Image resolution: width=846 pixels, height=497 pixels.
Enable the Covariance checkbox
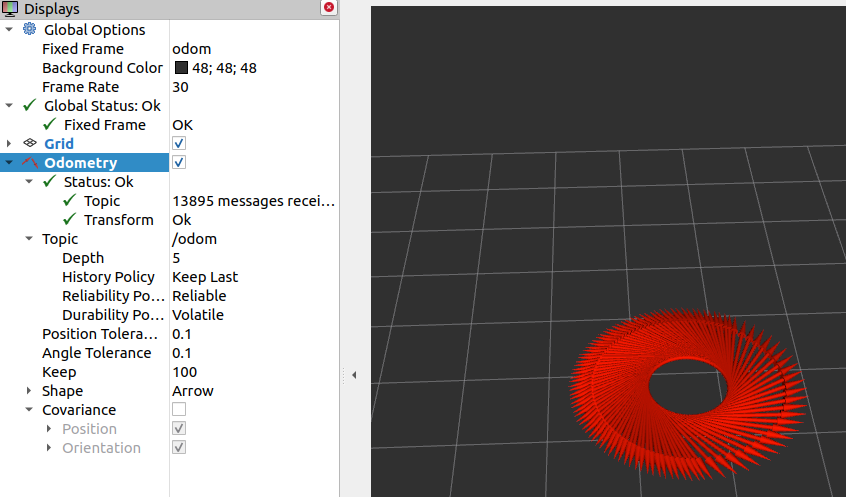tap(179, 410)
